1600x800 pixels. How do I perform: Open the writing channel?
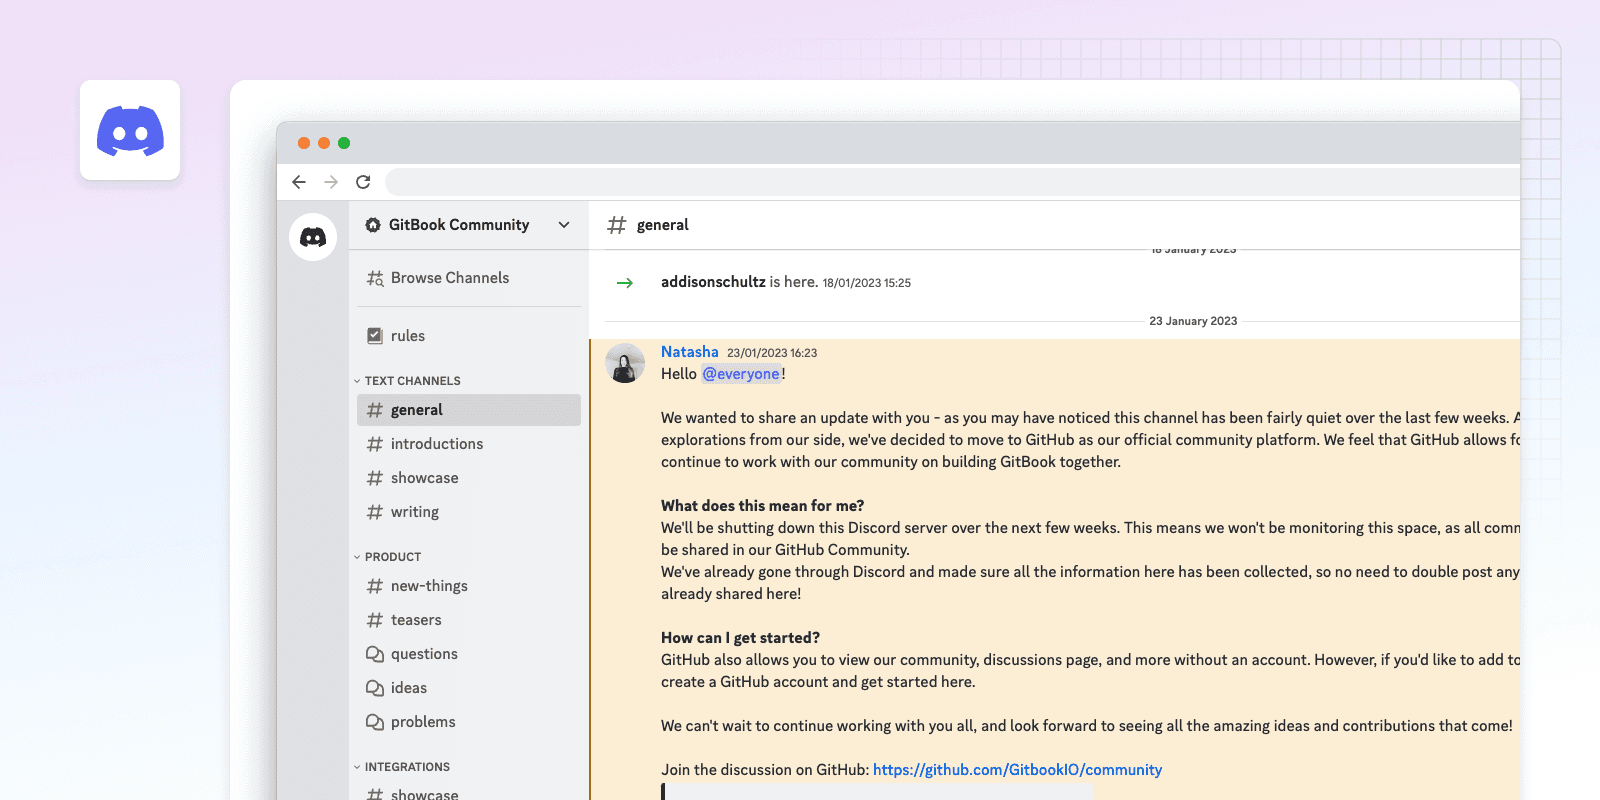point(469,512)
